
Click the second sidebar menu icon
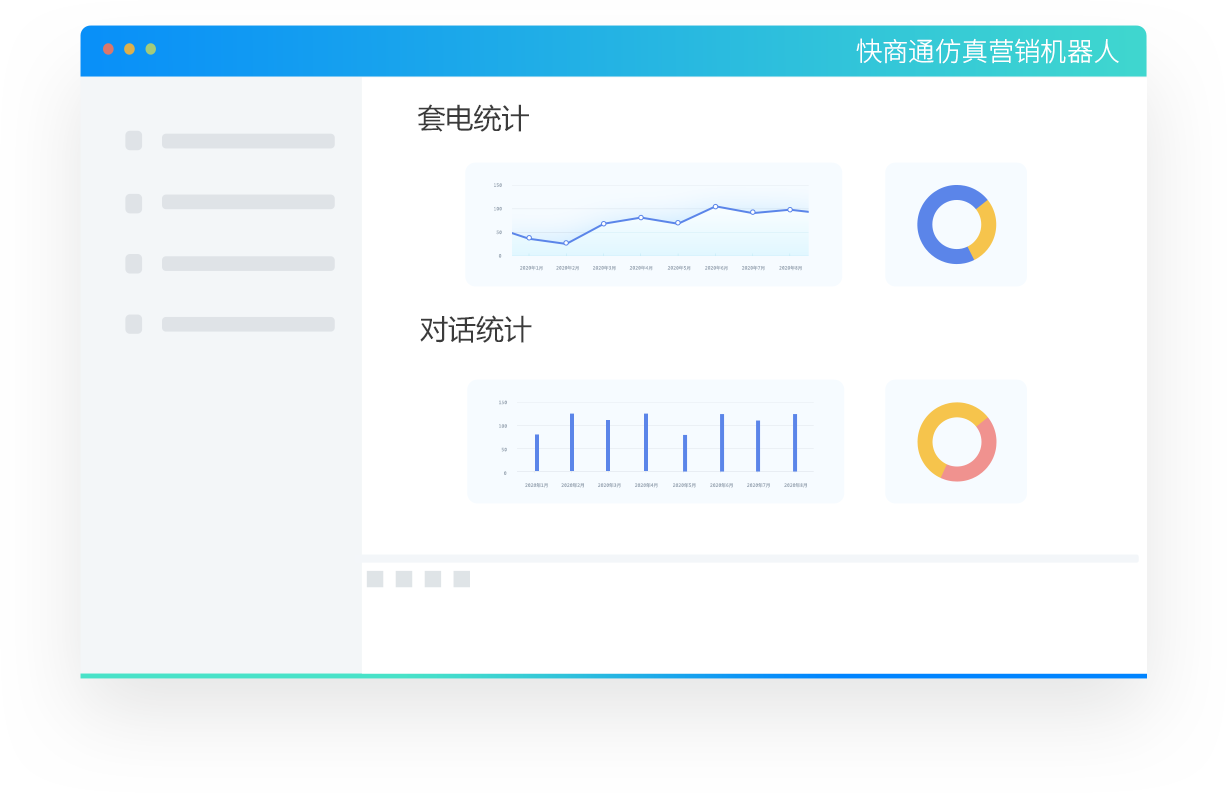(133, 203)
